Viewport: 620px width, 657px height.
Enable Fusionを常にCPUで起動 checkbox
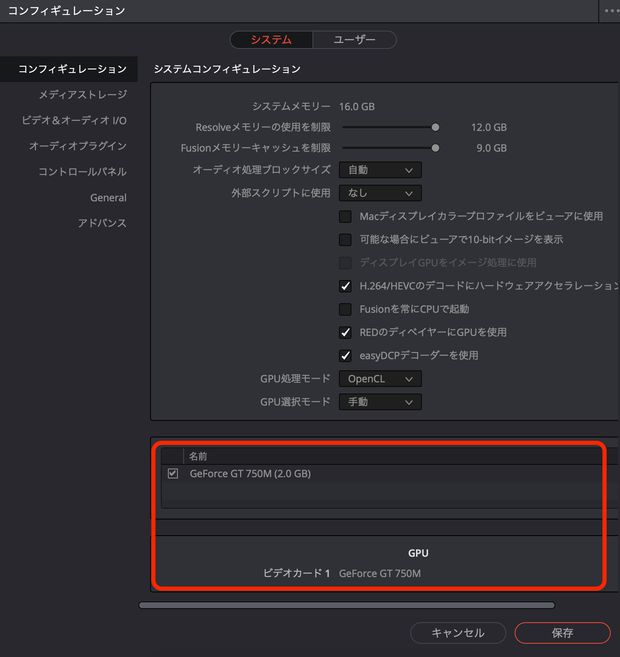(x=345, y=309)
